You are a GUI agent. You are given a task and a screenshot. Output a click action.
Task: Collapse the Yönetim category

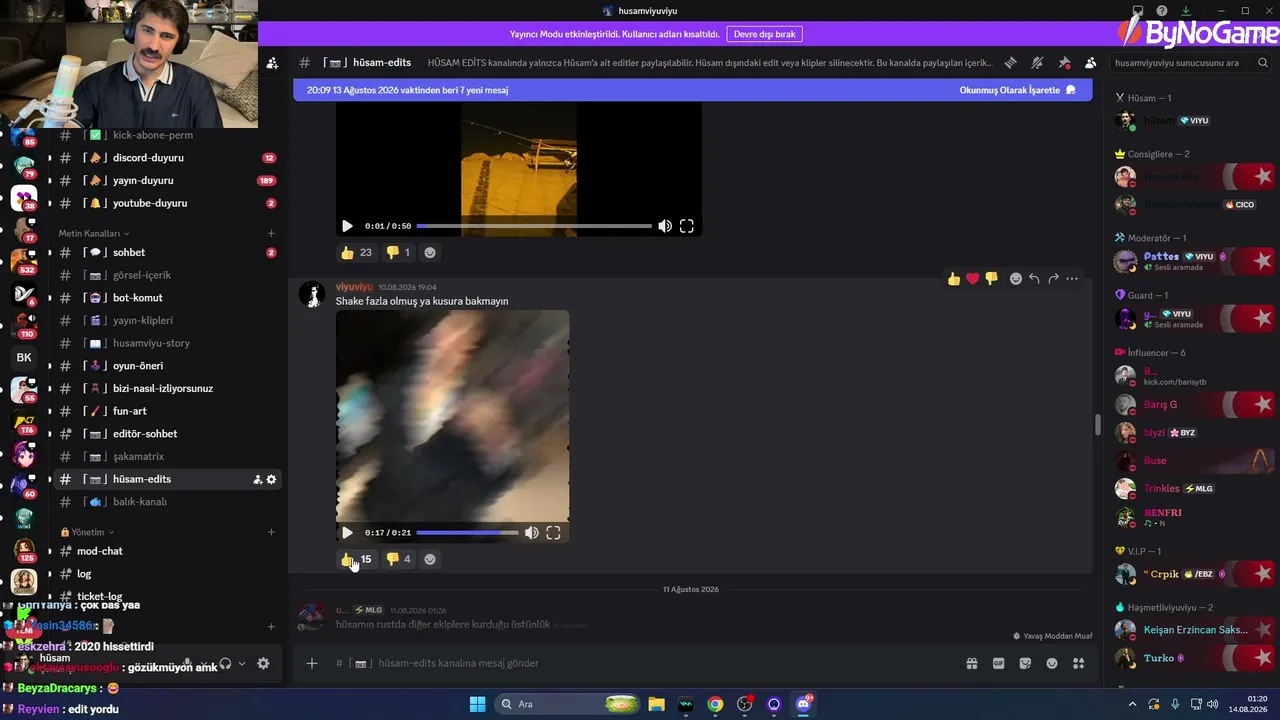(x=88, y=532)
